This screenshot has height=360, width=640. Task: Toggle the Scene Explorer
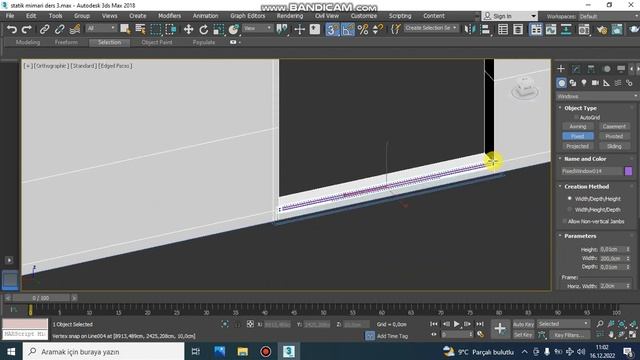coord(503,29)
